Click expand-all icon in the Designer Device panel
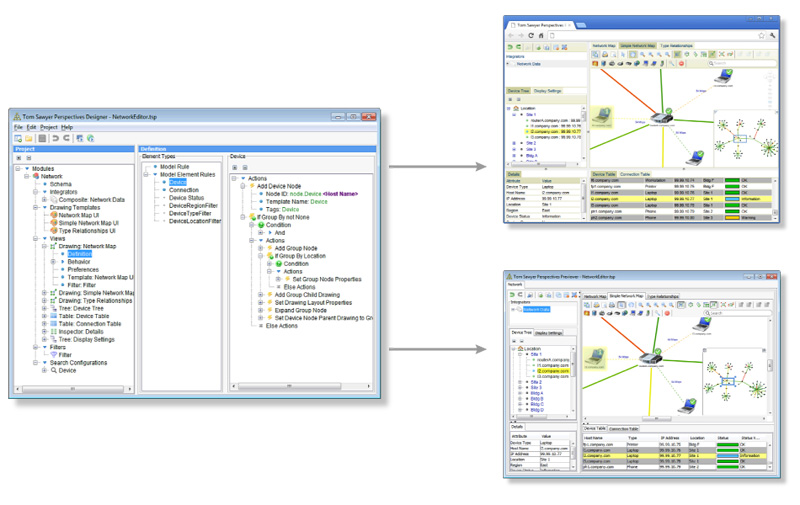The image size is (800, 505). click(235, 167)
